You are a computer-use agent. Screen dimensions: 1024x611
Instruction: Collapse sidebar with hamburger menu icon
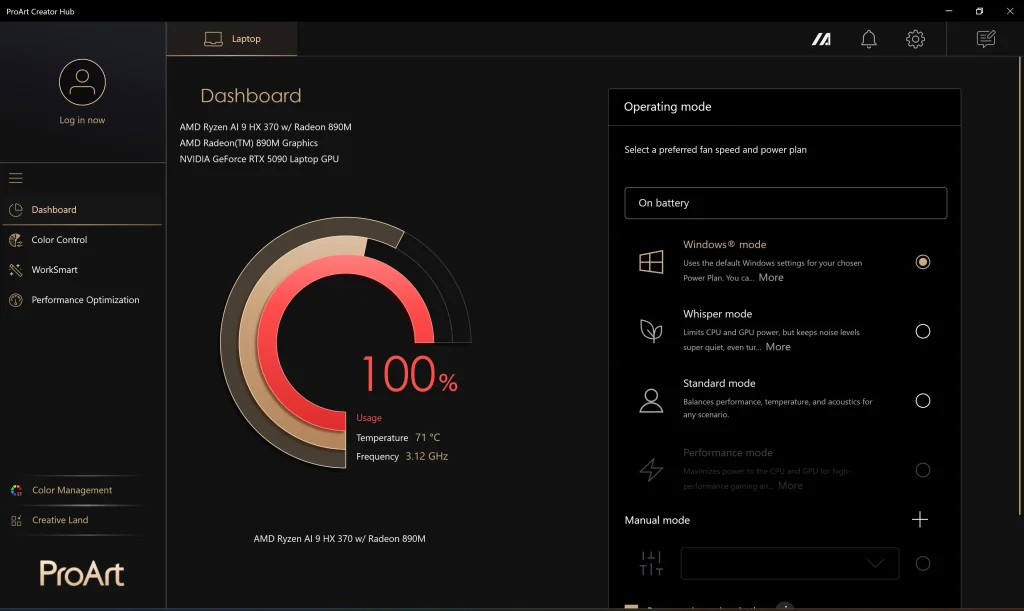pyautogui.click(x=16, y=178)
